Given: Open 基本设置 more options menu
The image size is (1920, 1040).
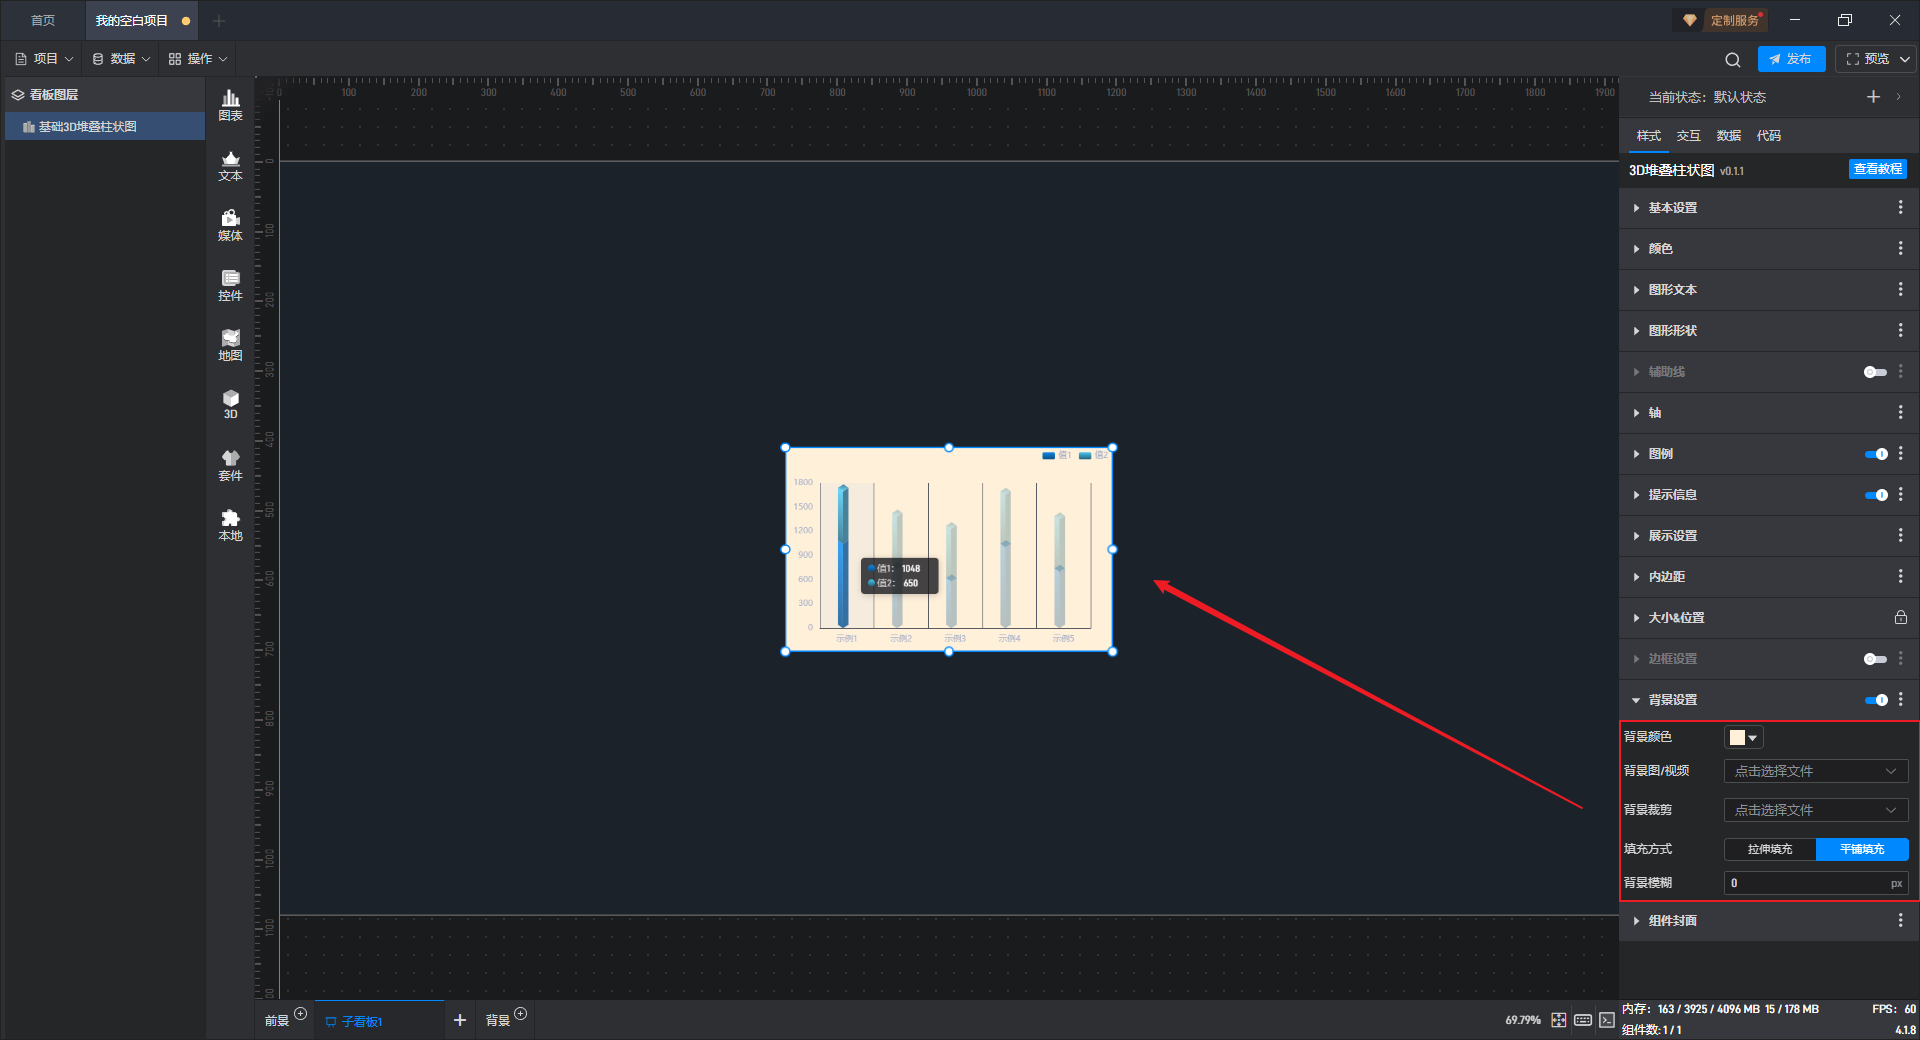Looking at the screenshot, I should pyautogui.click(x=1900, y=208).
